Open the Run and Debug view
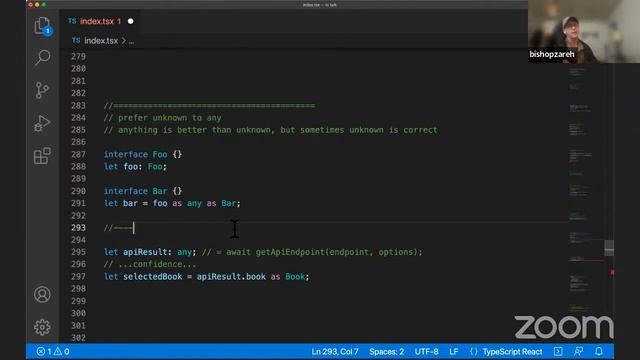Screen dimensions: 640x360 (x=42, y=123)
